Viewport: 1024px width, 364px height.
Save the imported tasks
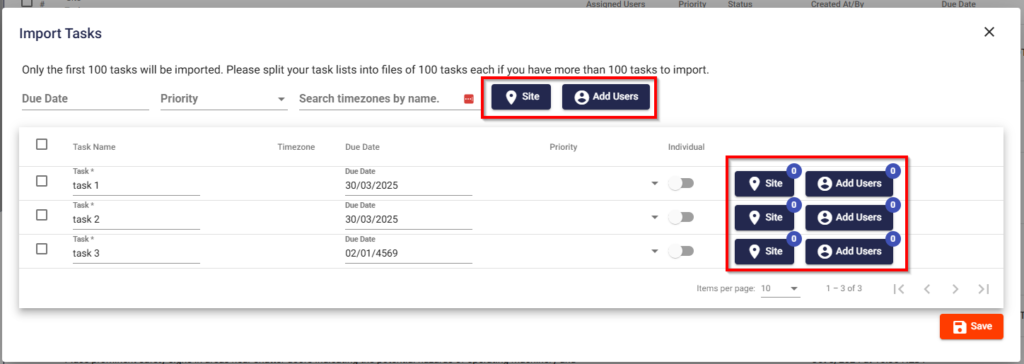971,327
